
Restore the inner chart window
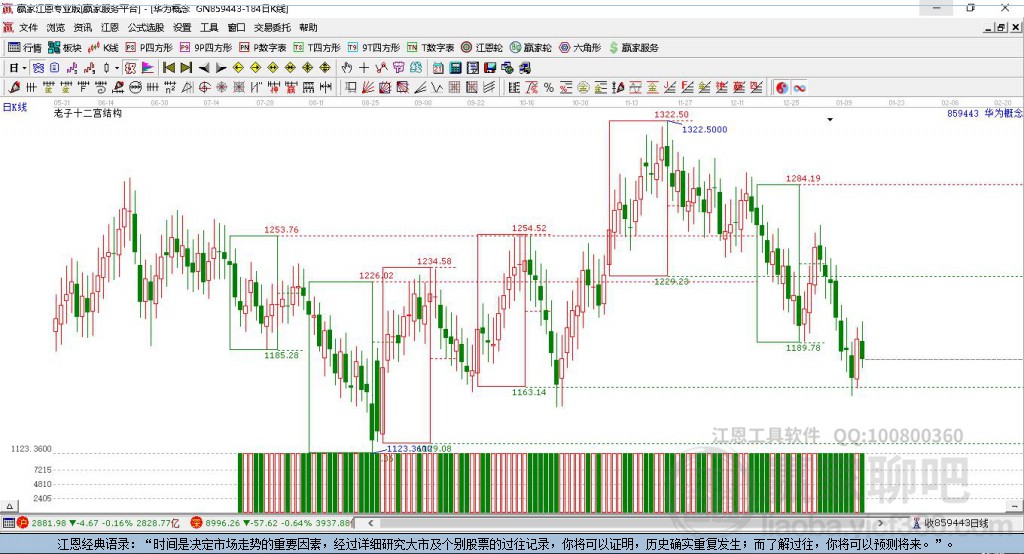[x=1001, y=27]
